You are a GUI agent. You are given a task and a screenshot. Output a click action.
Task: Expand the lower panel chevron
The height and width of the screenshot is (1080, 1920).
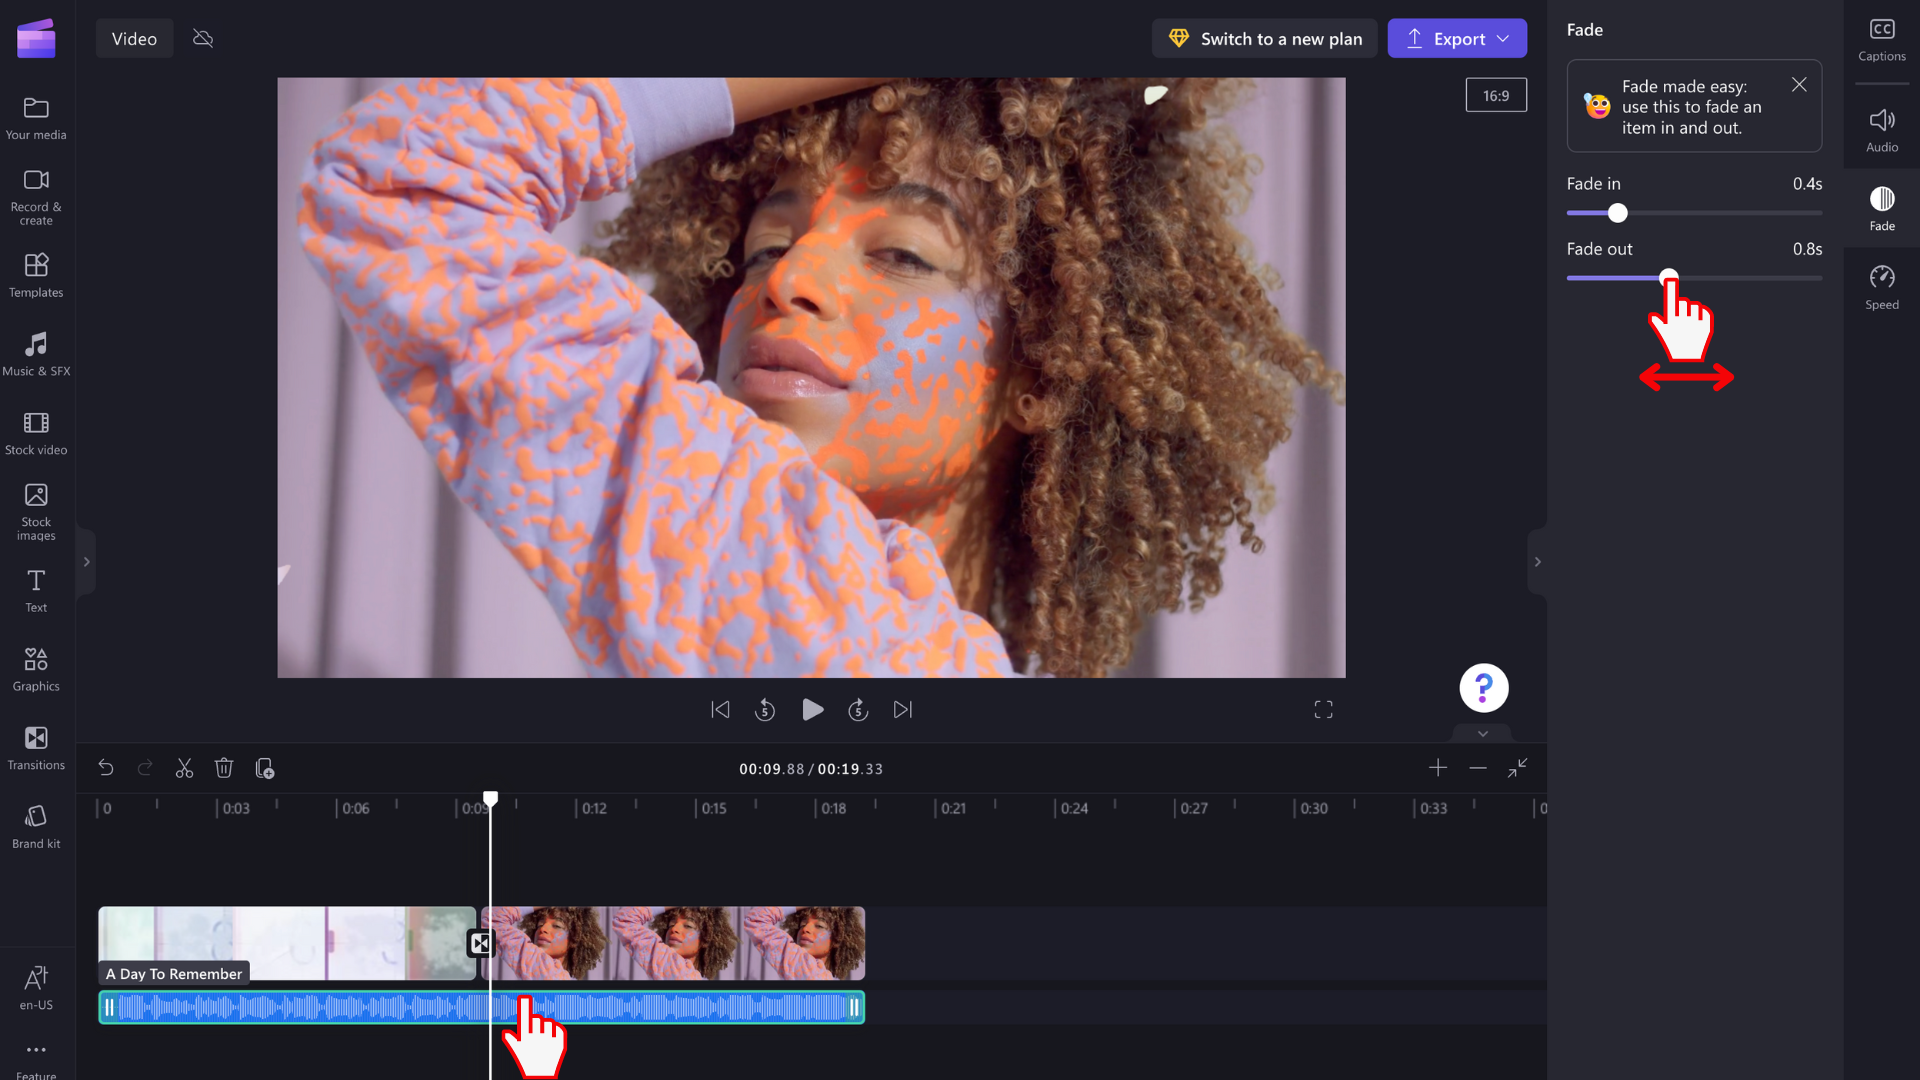click(1484, 733)
